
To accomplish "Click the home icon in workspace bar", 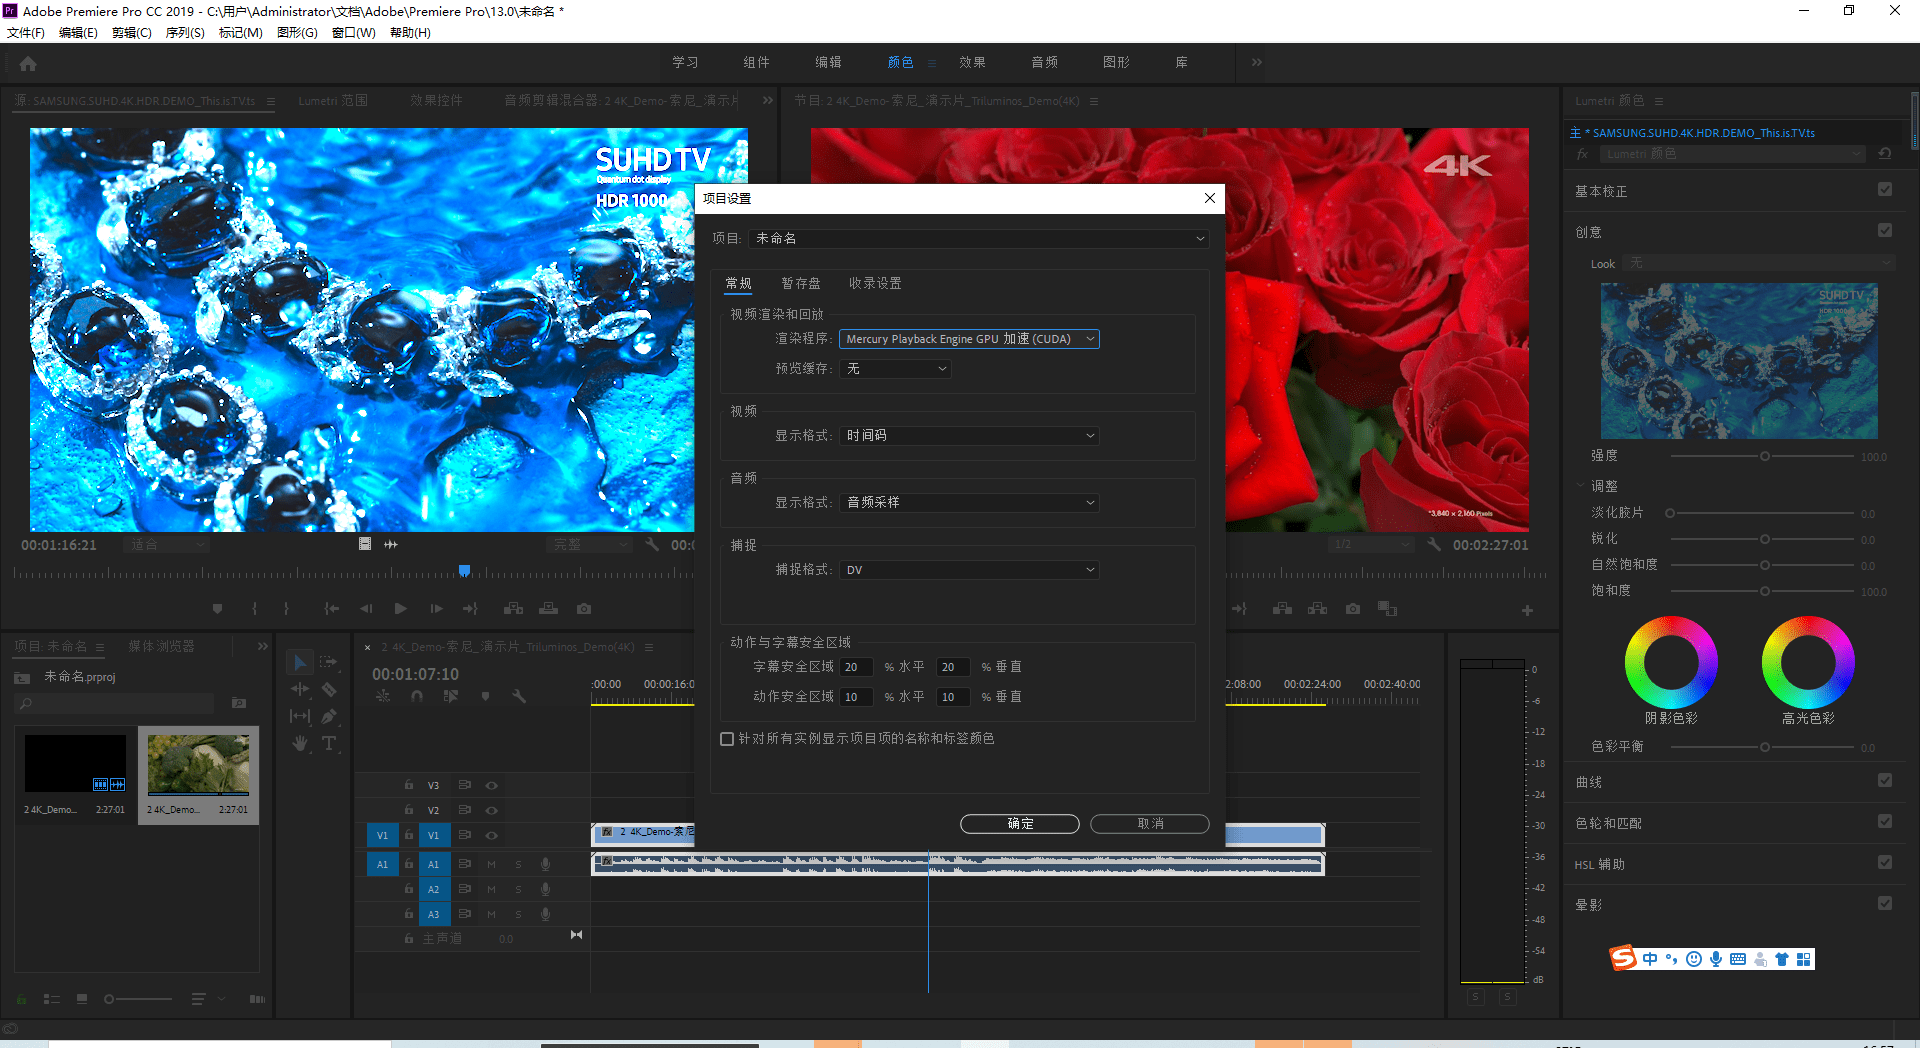I will click(28, 63).
